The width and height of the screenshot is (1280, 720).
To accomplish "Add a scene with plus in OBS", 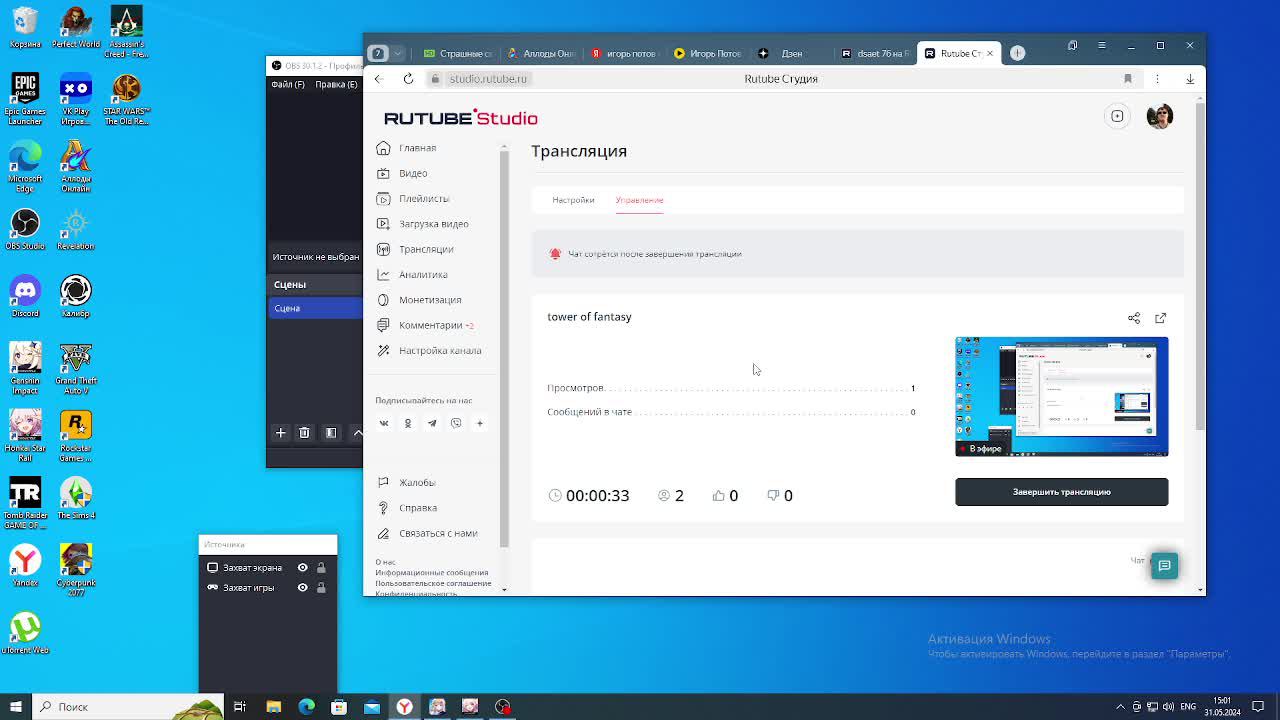I will tap(280, 433).
